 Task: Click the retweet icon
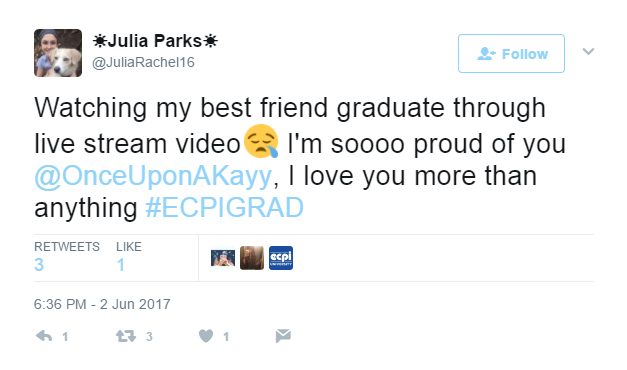(x=126, y=336)
